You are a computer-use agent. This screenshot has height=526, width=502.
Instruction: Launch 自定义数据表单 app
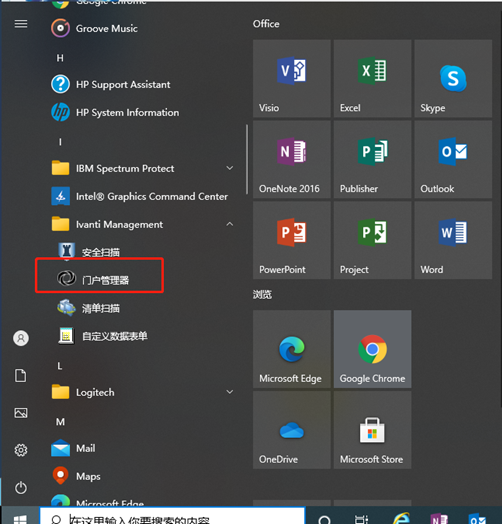(x=141, y=336)
